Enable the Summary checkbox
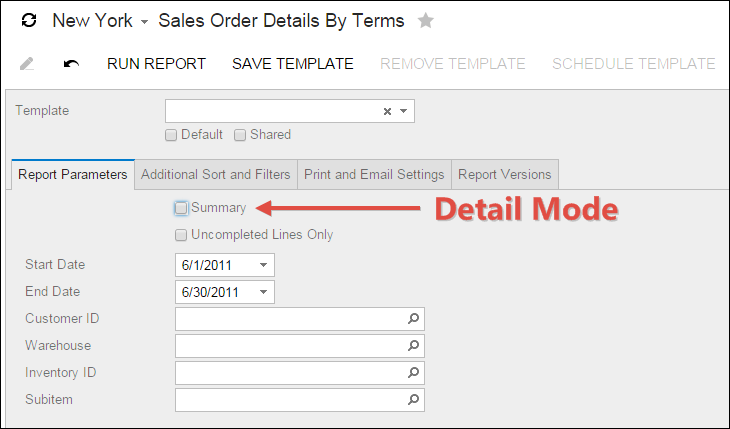This screenshot has width=730, height=429. pyautogui.click(x=181, y=208)
